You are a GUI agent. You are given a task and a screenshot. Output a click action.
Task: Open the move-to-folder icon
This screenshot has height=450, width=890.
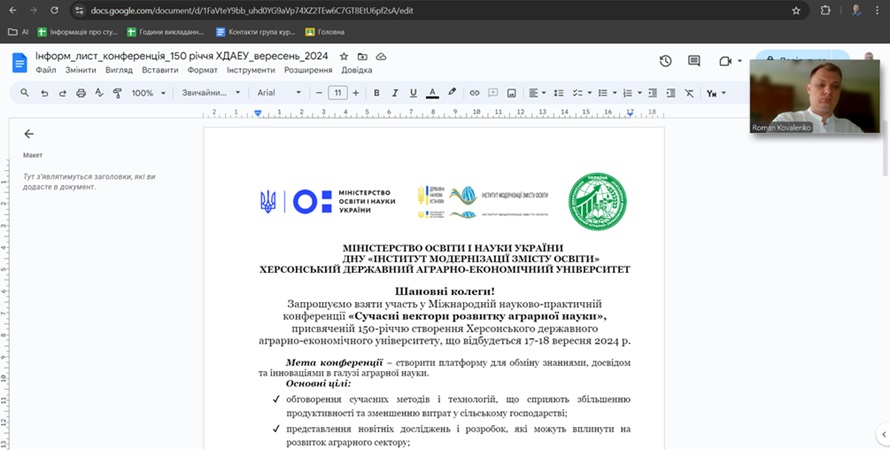[362, 57]
